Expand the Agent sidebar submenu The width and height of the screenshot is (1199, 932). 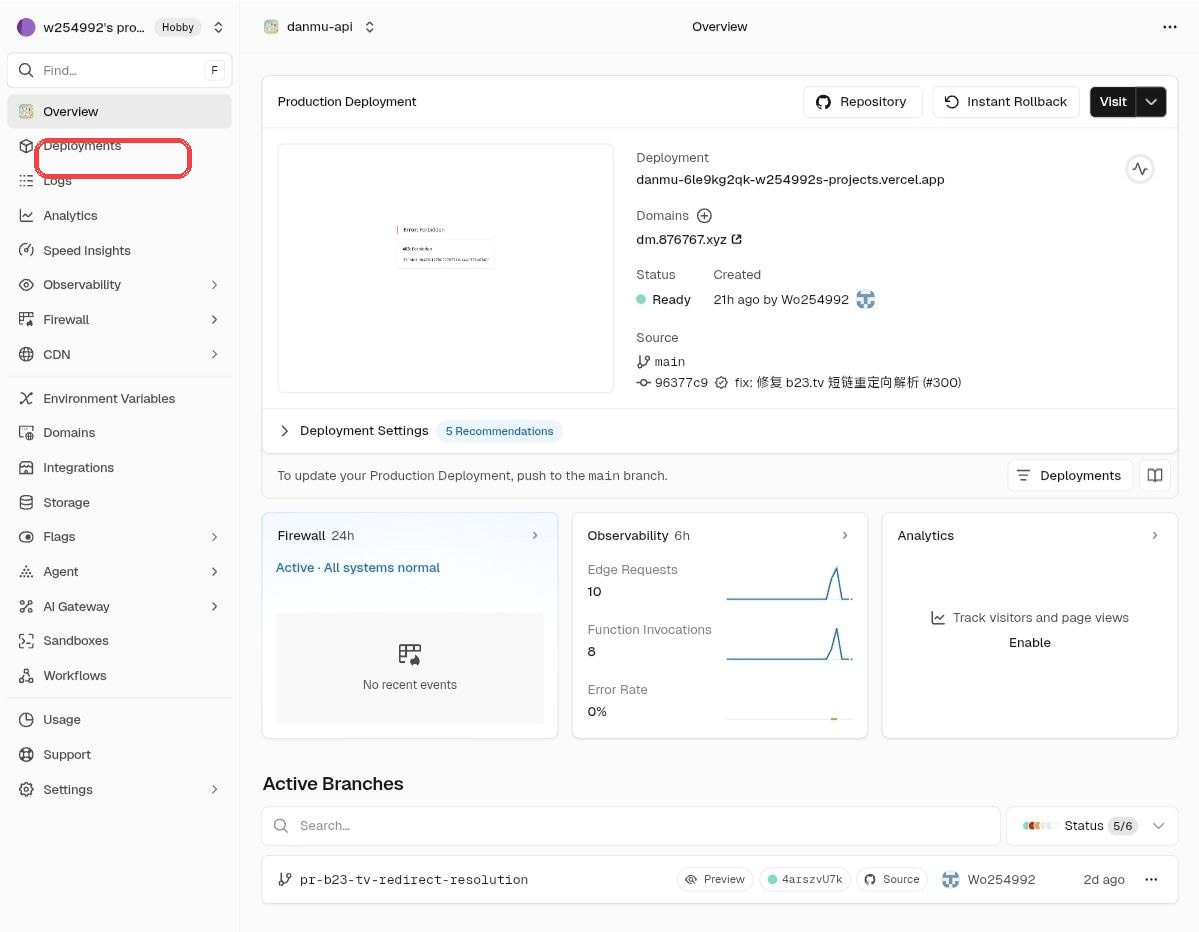click(214, 571)
